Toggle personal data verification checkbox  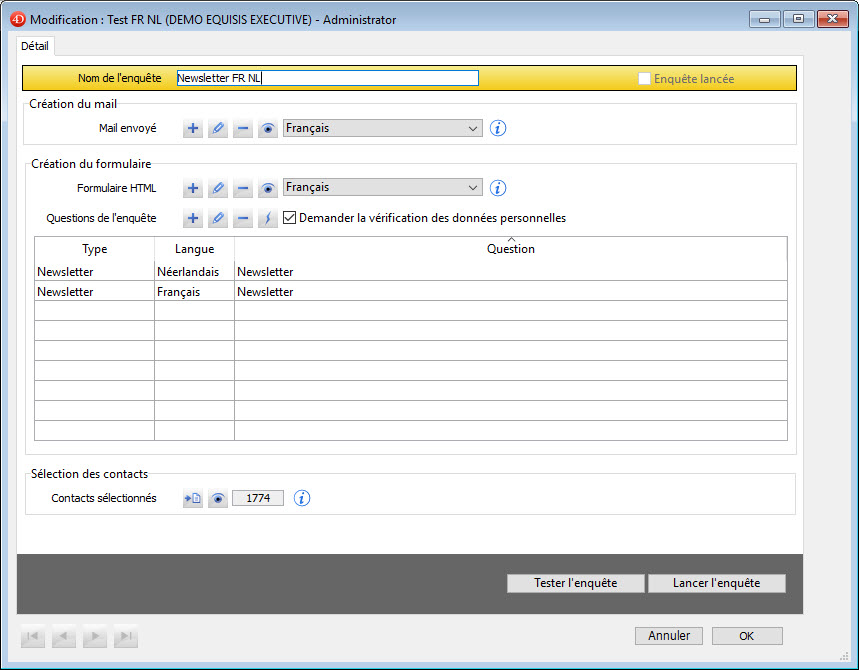(x=291, y=218)
